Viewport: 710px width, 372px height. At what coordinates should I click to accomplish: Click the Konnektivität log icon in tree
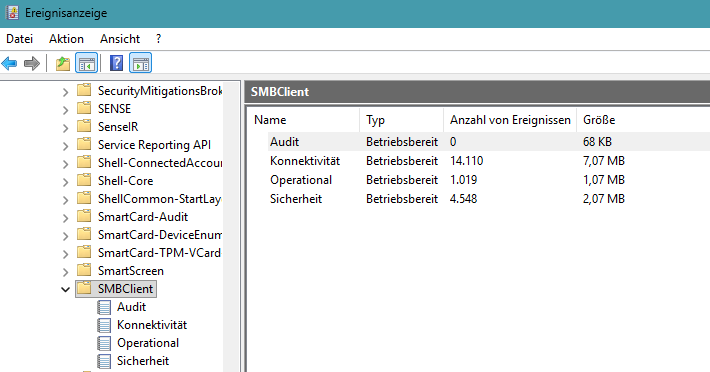pyautogui.click(x=104, y=325)
